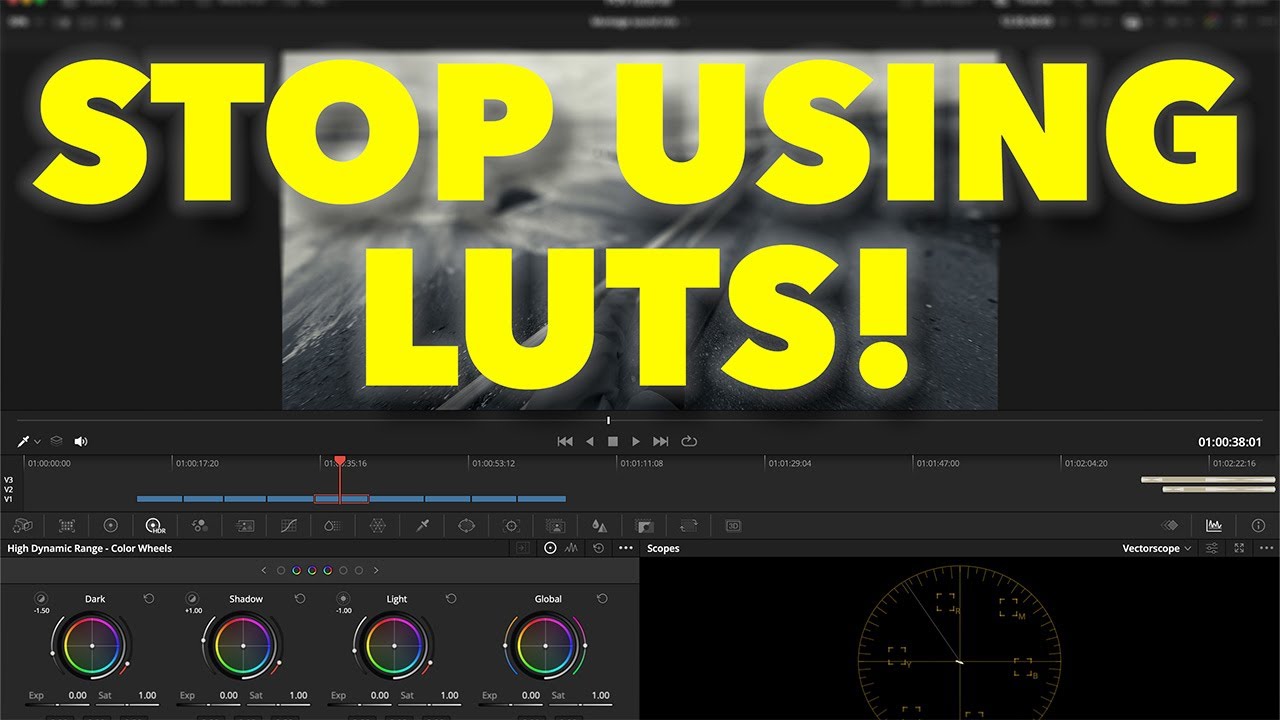Open the Blur palette
Image resolution: width=1280 pixels, height=720 pixels.
tap(599, 525)
